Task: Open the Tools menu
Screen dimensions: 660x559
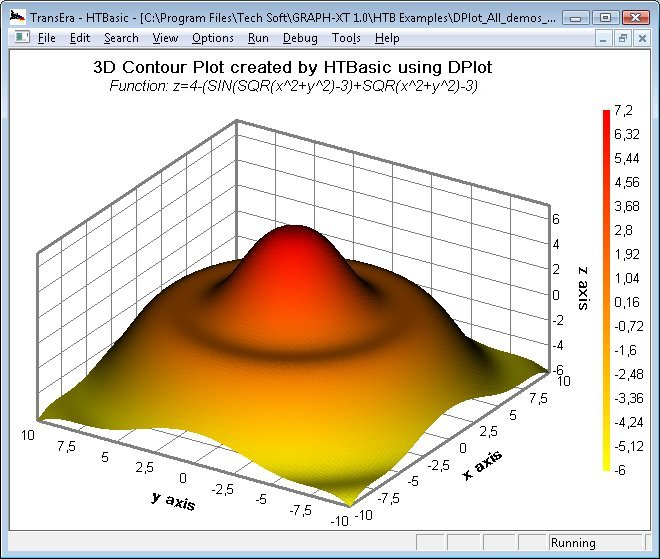Action: click(346, 38)
